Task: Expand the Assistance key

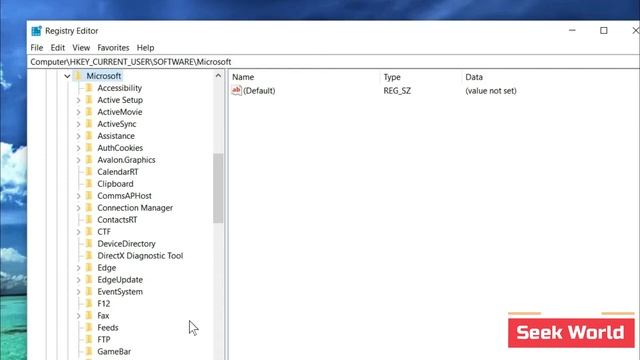Action: pyautogui.click(x=78, y=136)
